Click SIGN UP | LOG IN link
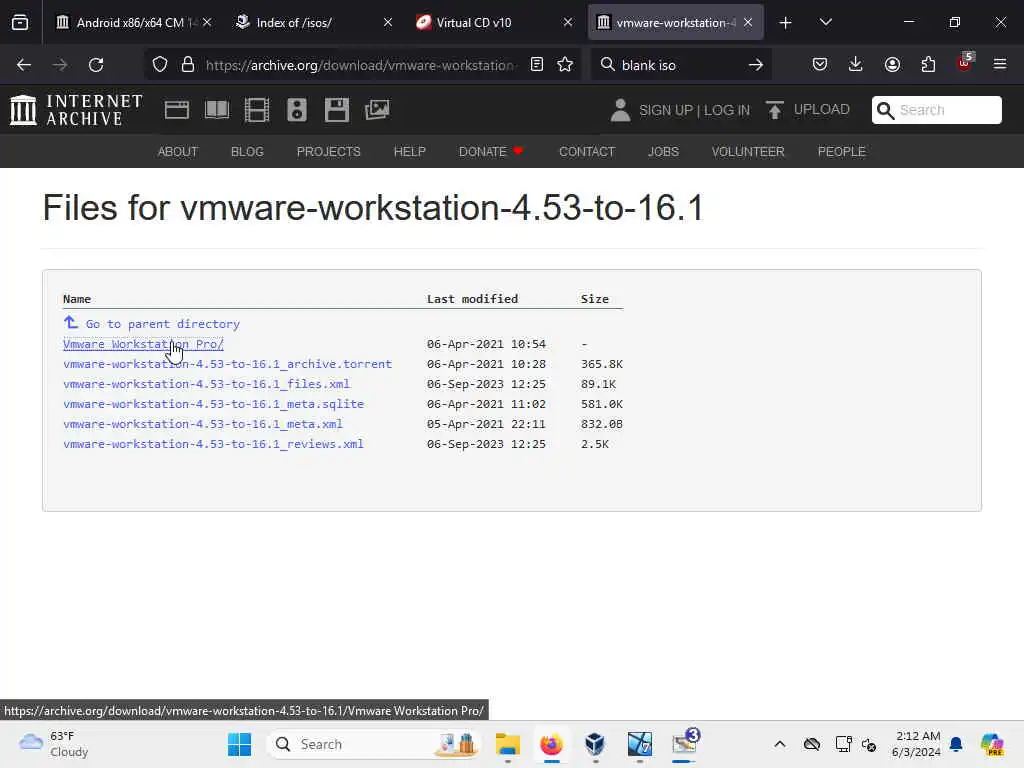Screen dimensions: 1024x768 [x=694, y=110]
